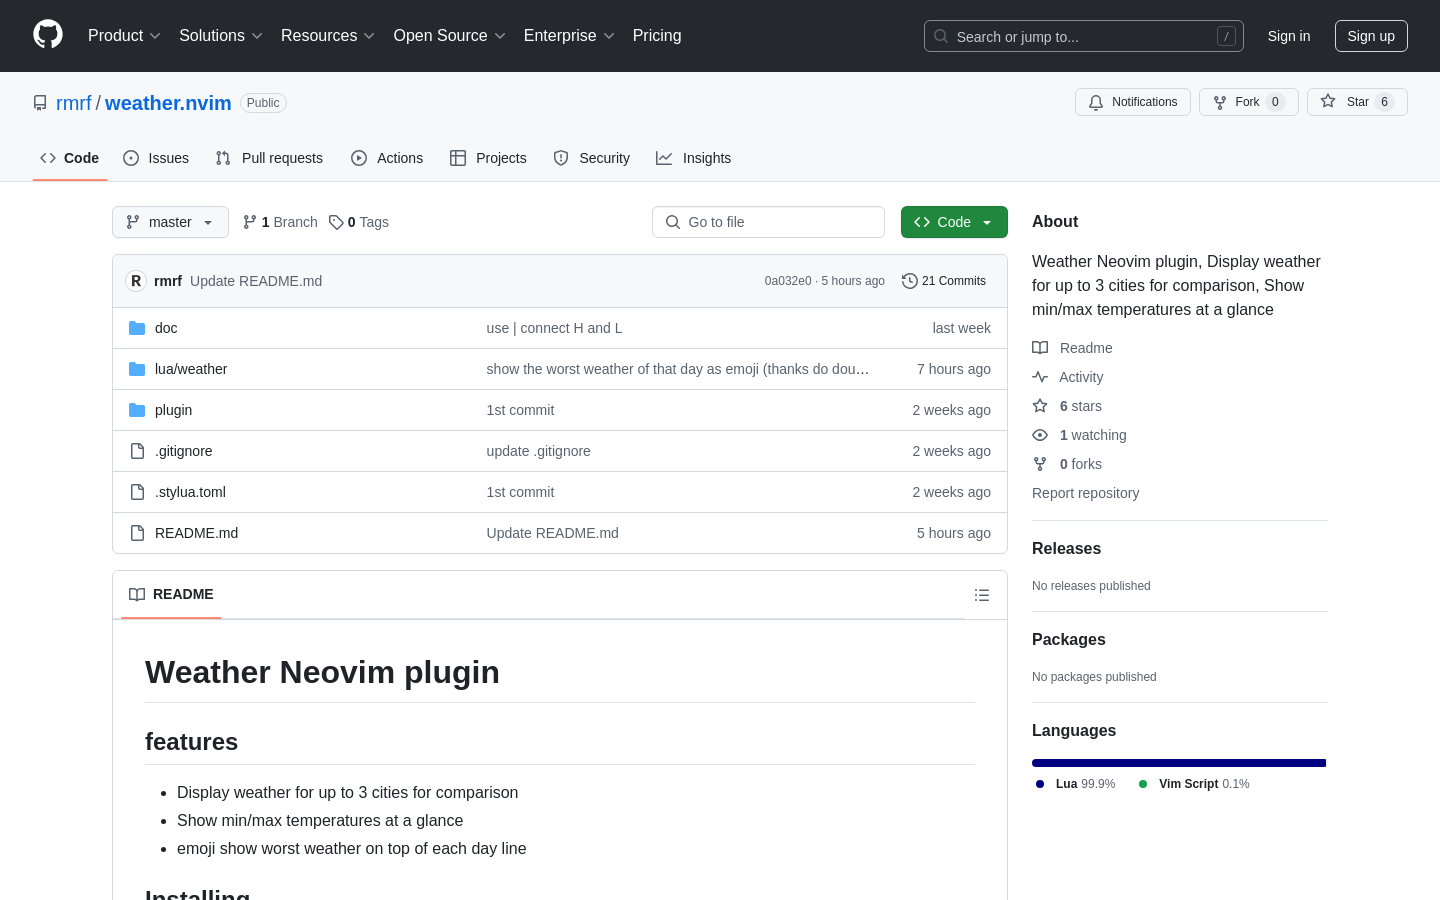The width and height of the screenshot is (1440, 900).
Task: Open the green Code dropdown button
Action: (x=954, y=222)
